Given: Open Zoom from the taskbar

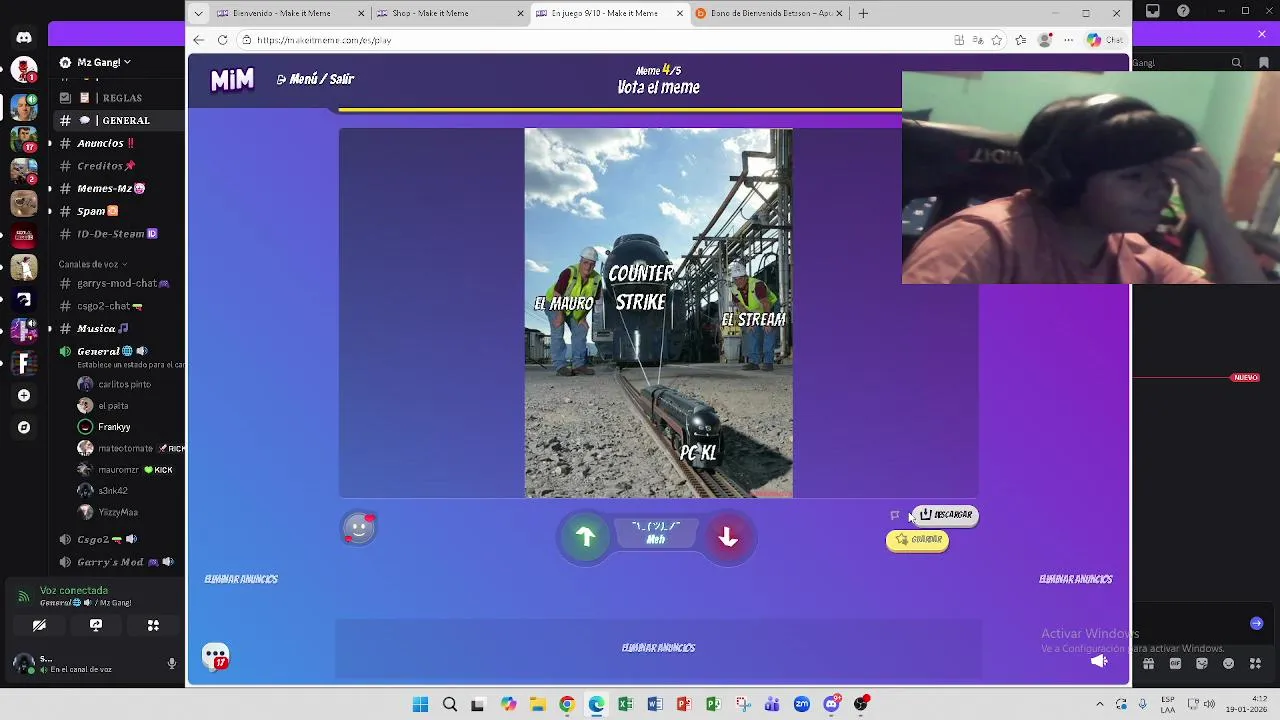Looking at the screenshot, I should [x=802, y=704].
